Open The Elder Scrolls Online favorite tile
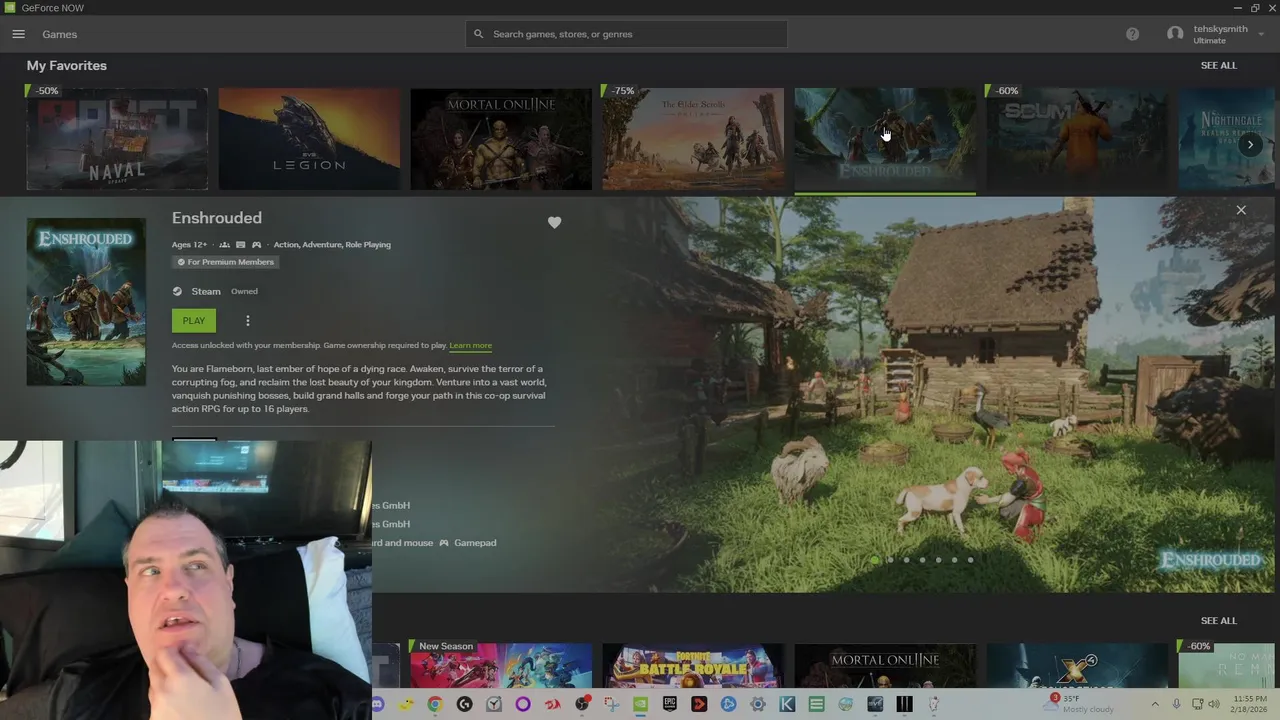The width and height of the screenshot is (1280, 720). point(693,139)
